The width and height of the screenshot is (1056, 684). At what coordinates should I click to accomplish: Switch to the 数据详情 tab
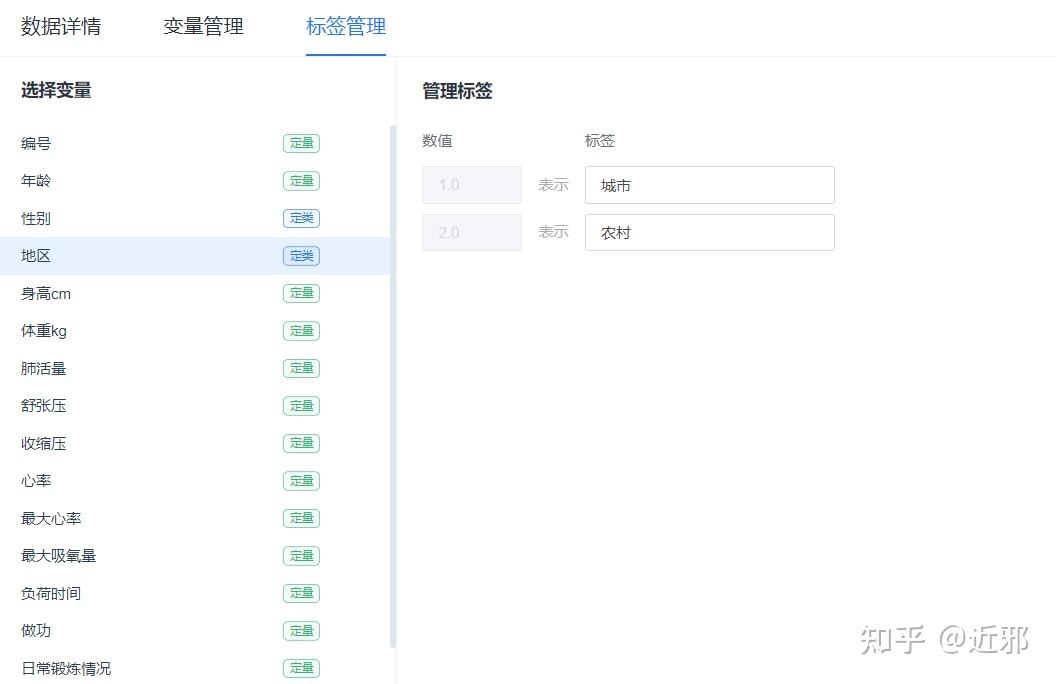point(61,27)
